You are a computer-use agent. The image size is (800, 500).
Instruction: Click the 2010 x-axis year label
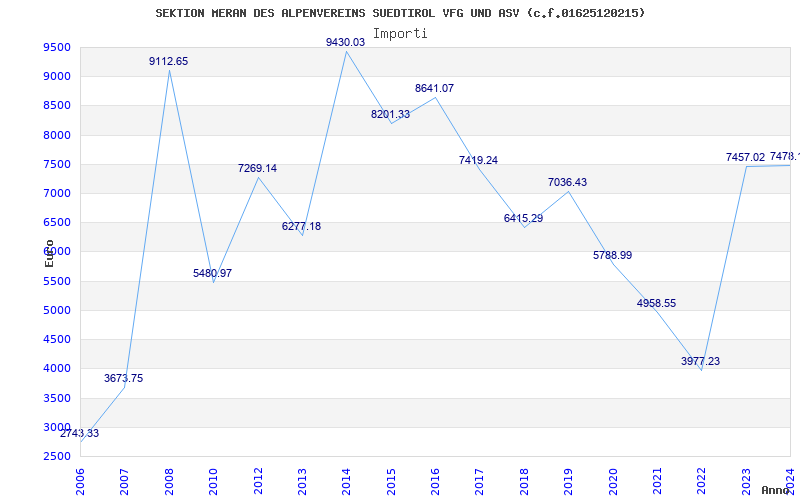tap(213, 482)
